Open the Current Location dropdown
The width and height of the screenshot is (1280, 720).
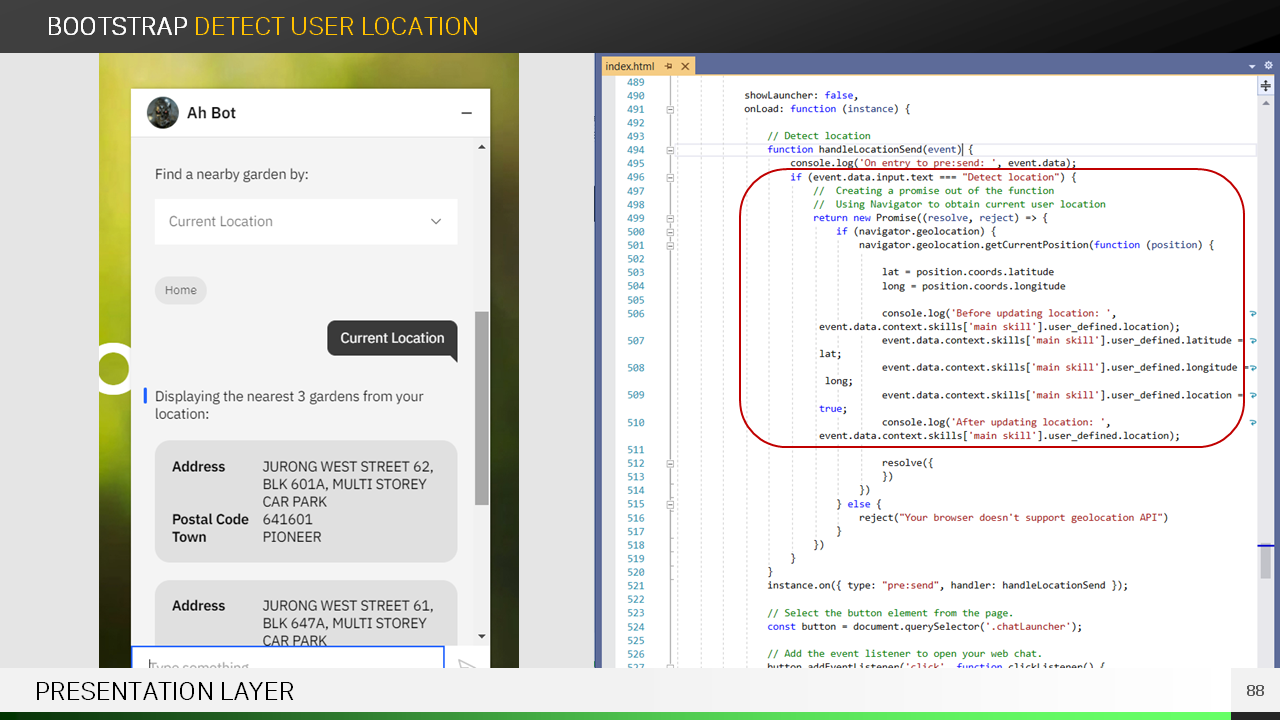306,222
